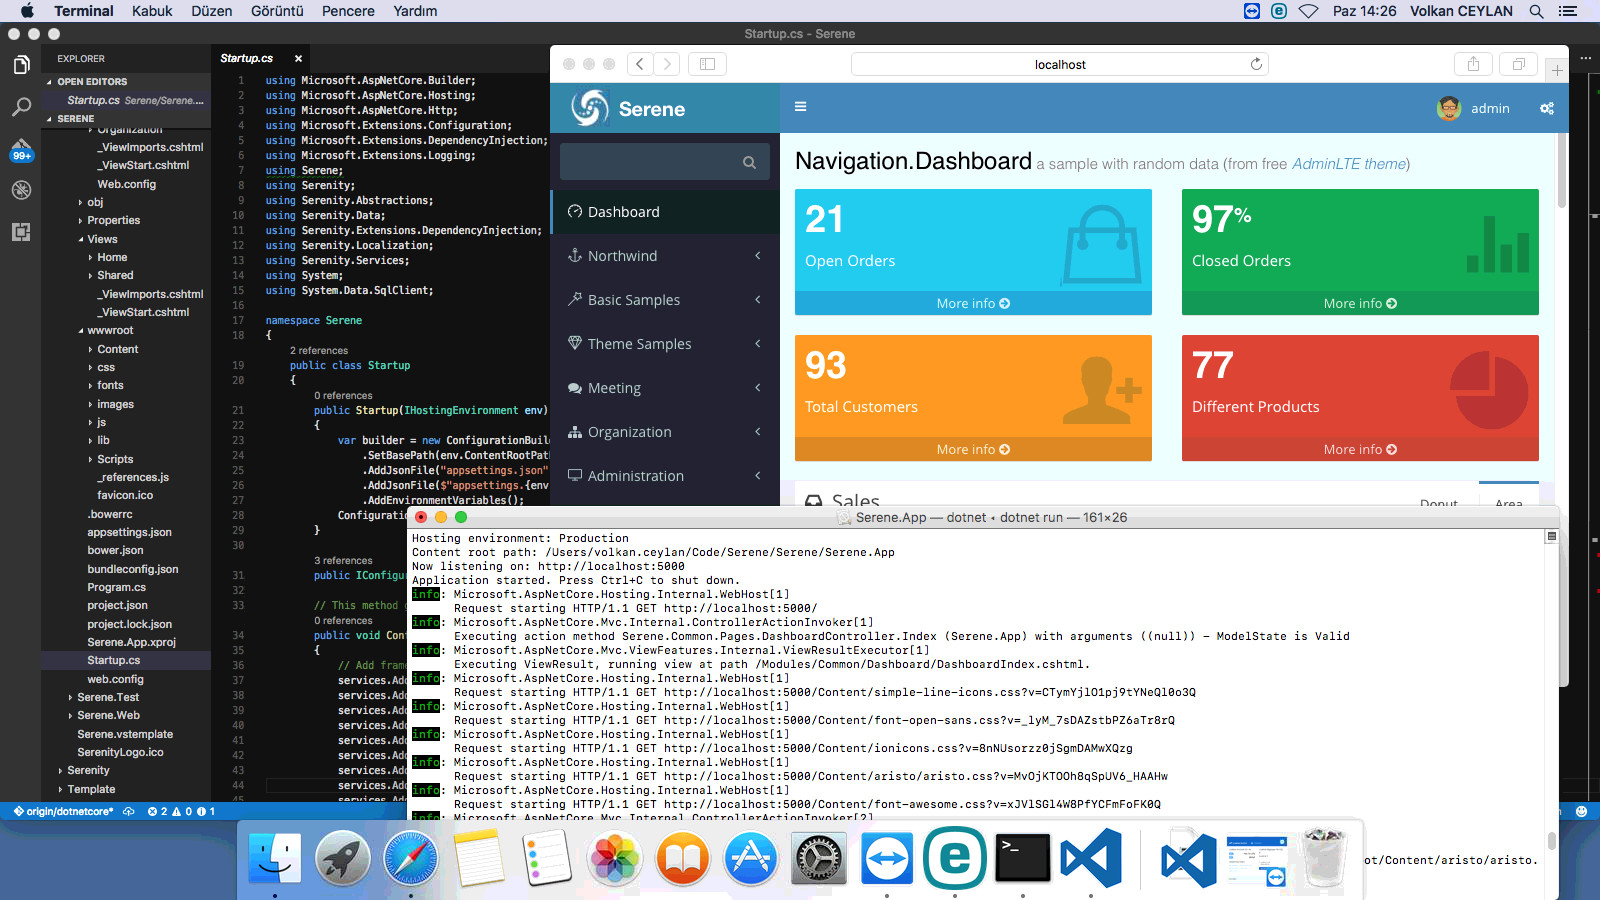This screenshot has width=1600, height=900.
Task: Expand the Northwind menu
Action: (664, 256)
